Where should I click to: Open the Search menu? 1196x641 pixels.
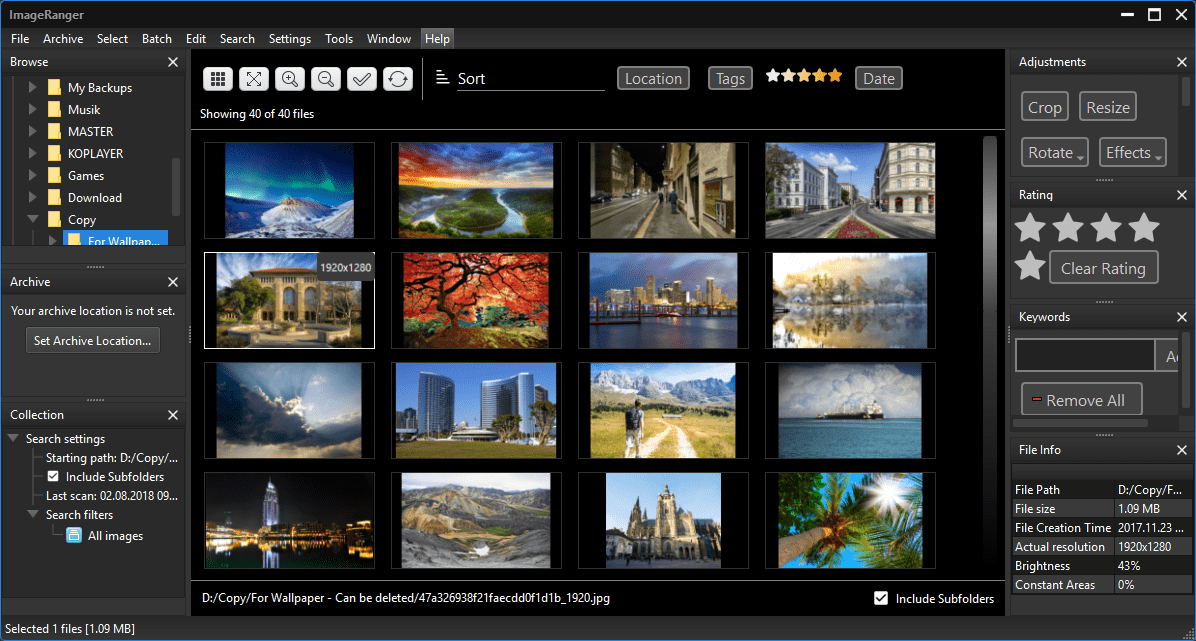click(237, 39)
